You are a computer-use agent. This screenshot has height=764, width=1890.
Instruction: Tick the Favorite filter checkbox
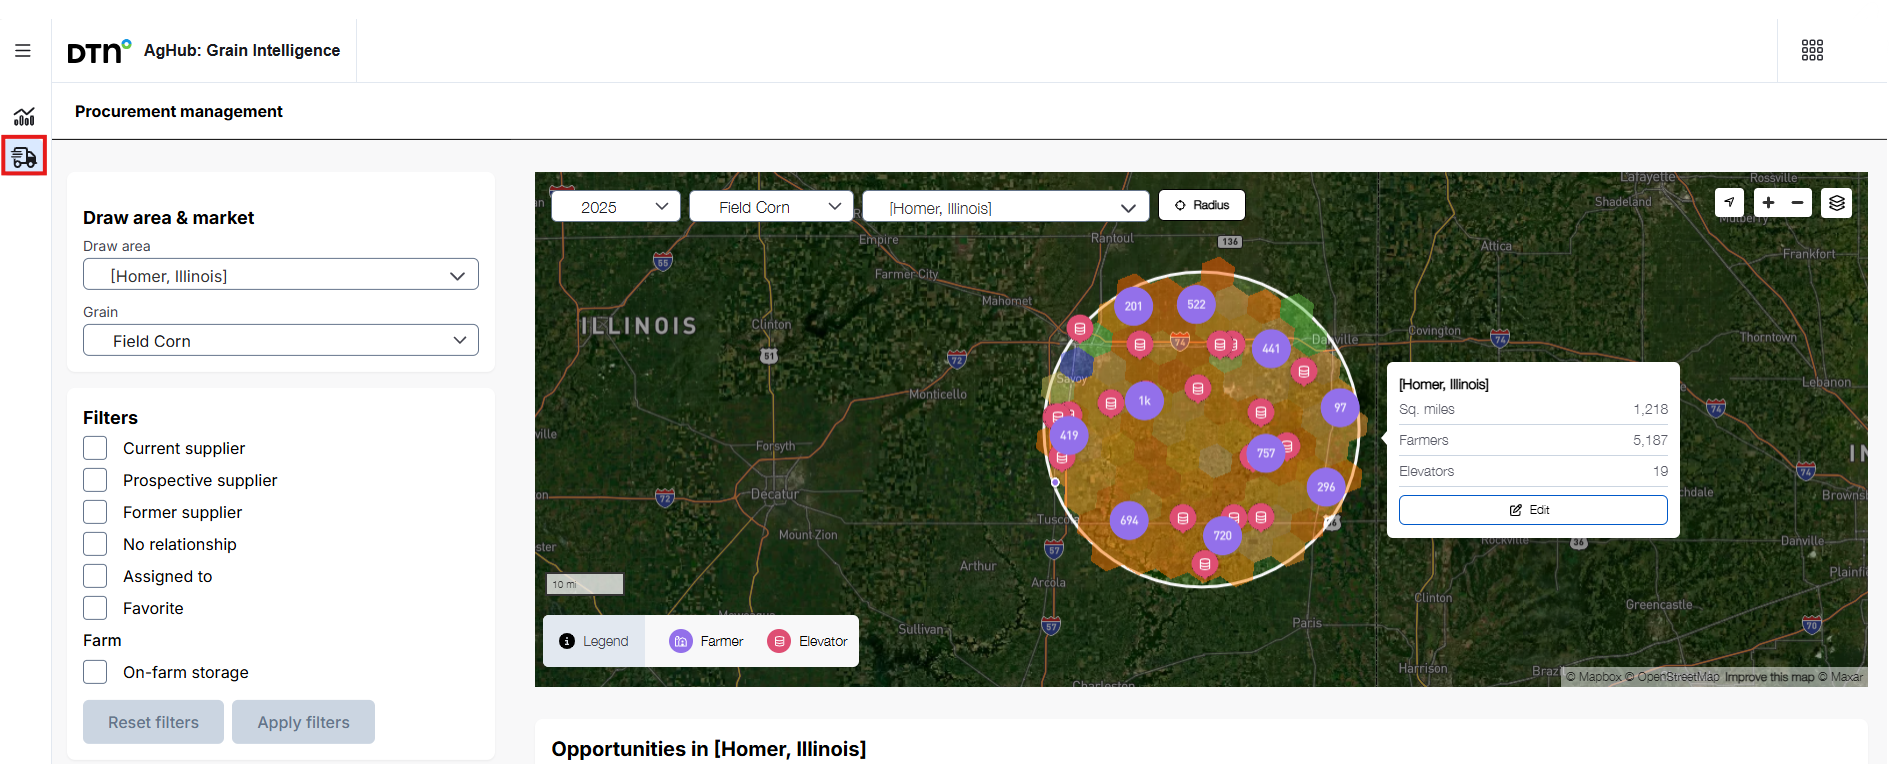tap(95, 608)
